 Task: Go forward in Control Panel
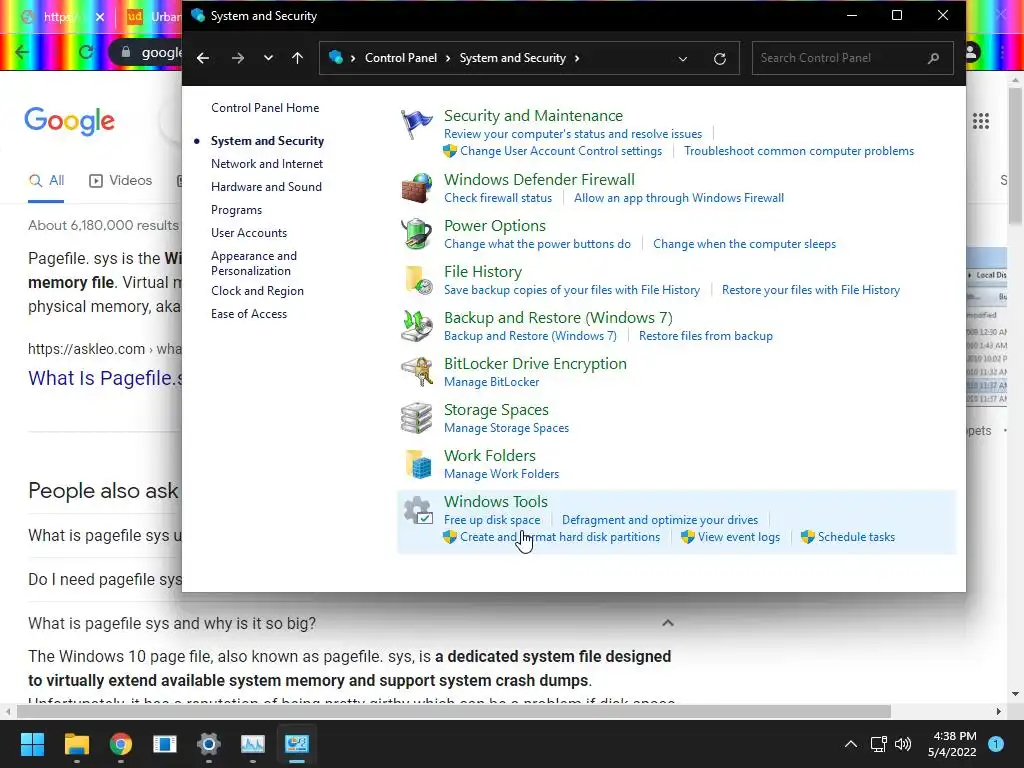click(238, 58)
